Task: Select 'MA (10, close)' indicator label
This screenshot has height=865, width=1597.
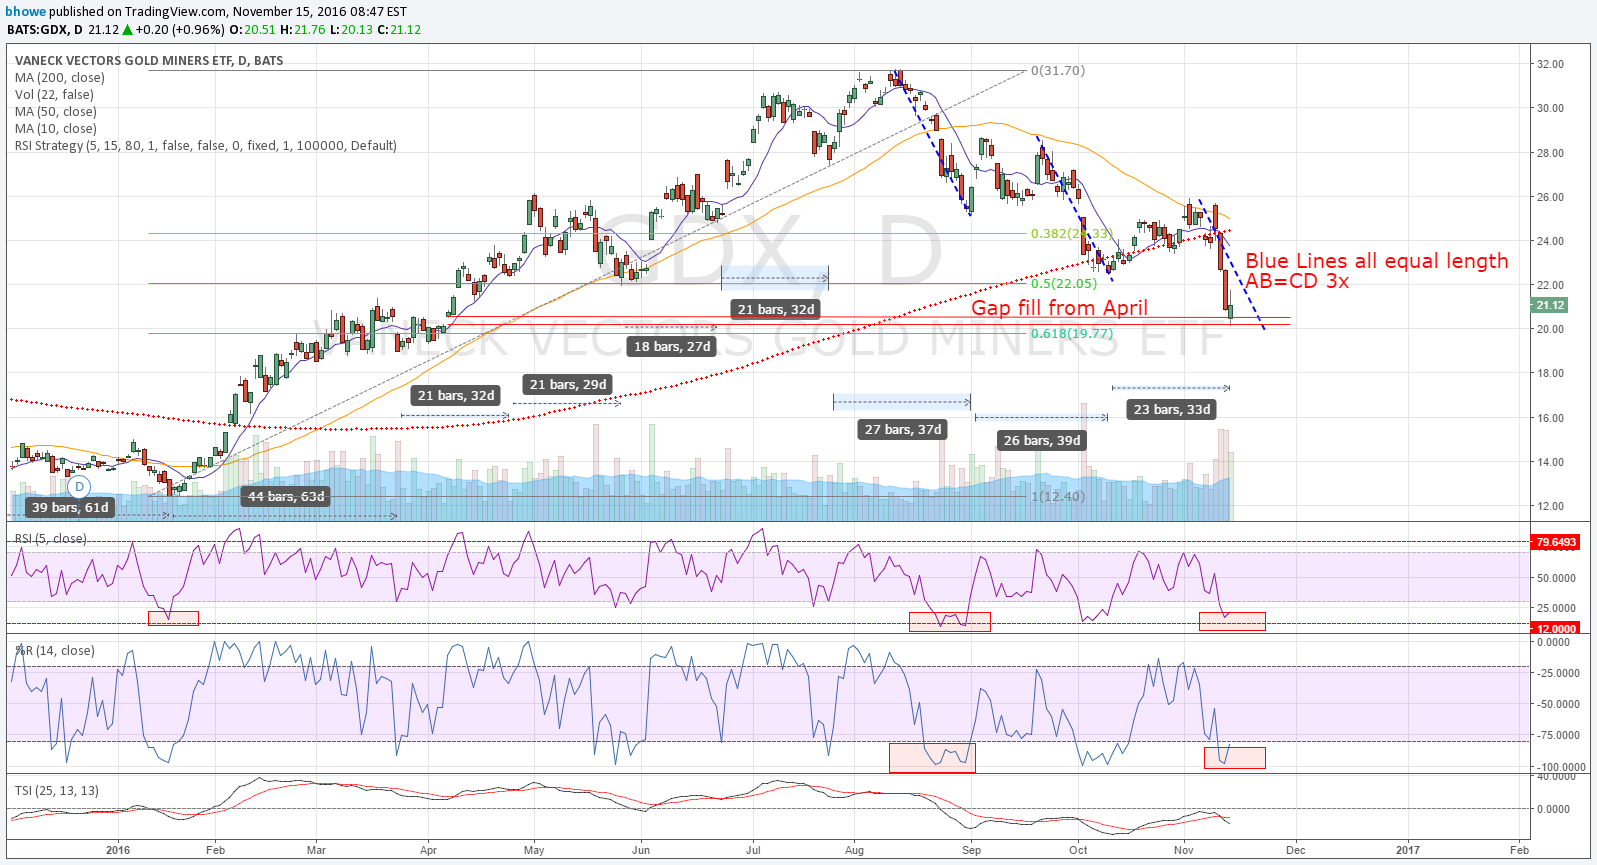Action: (56, 129)
